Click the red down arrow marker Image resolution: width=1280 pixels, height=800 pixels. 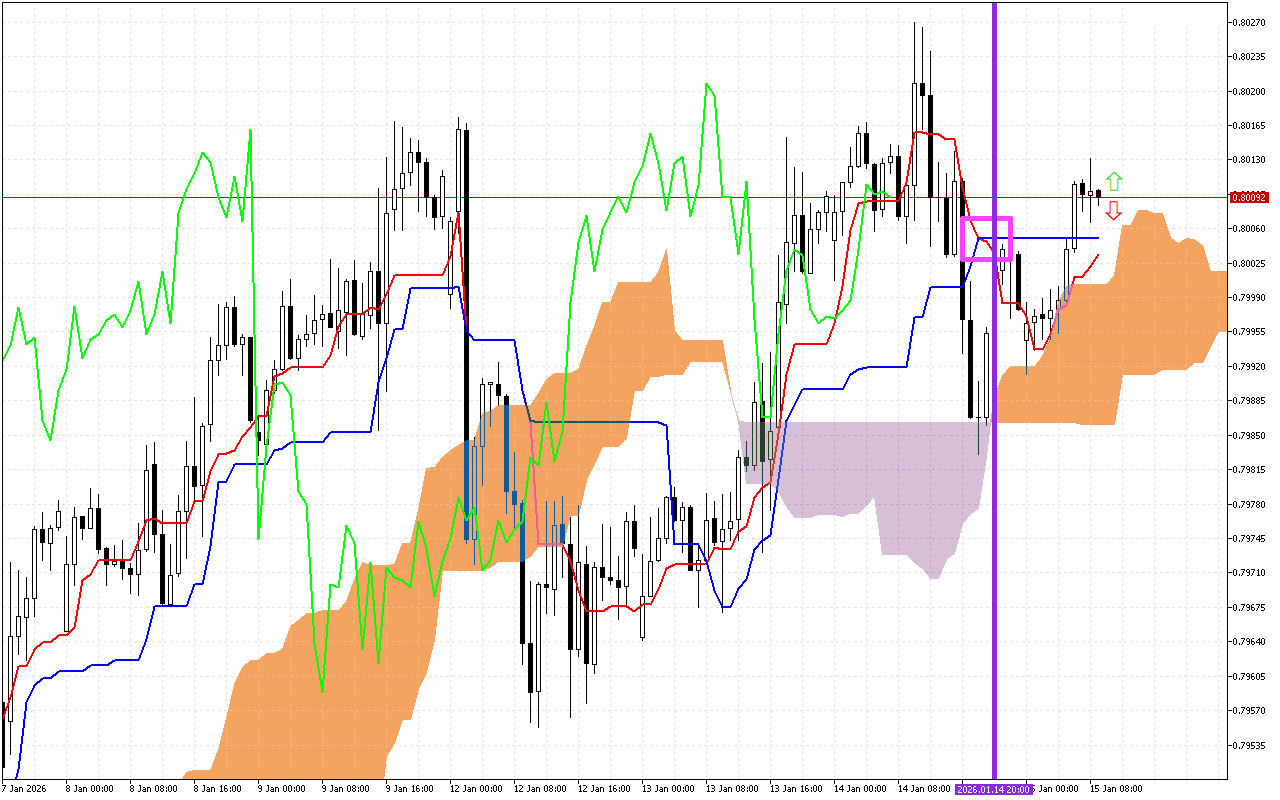(1114, 210)
